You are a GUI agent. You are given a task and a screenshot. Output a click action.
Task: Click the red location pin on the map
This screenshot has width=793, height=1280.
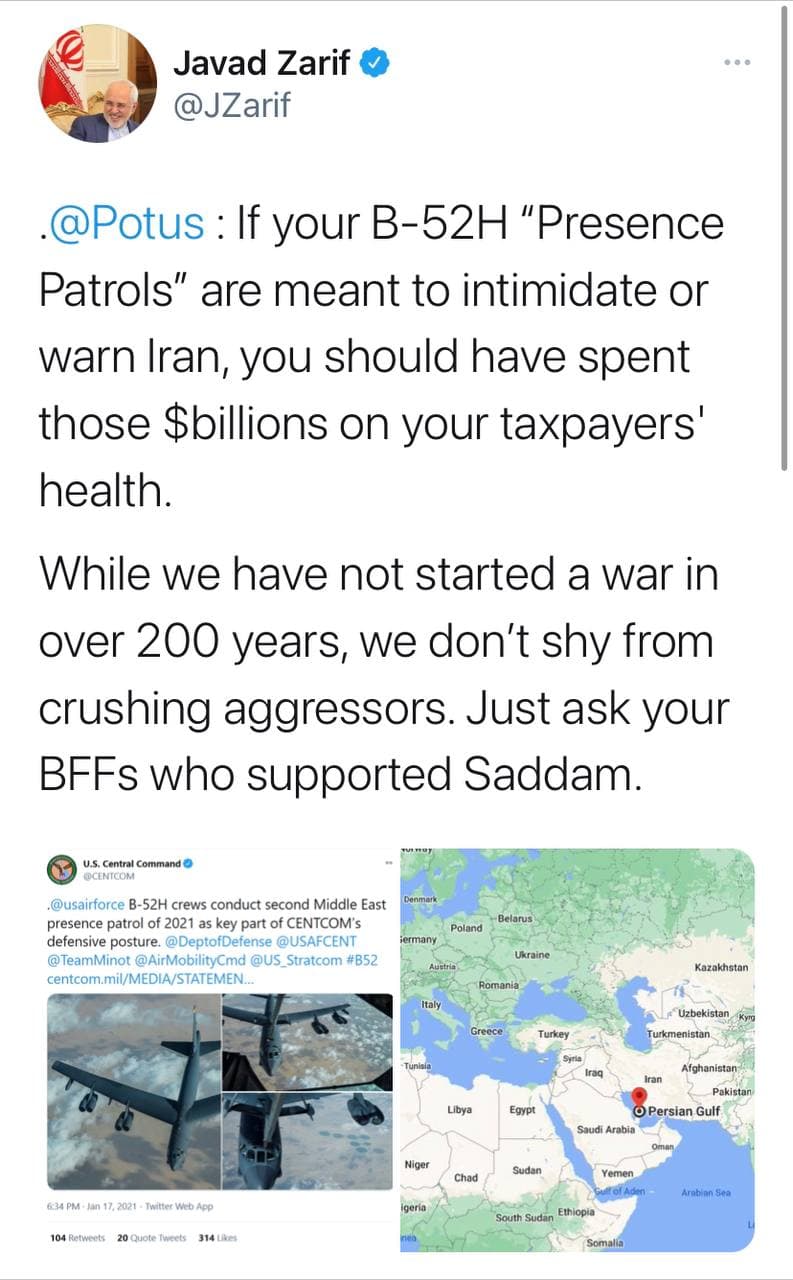(639, 1097)
